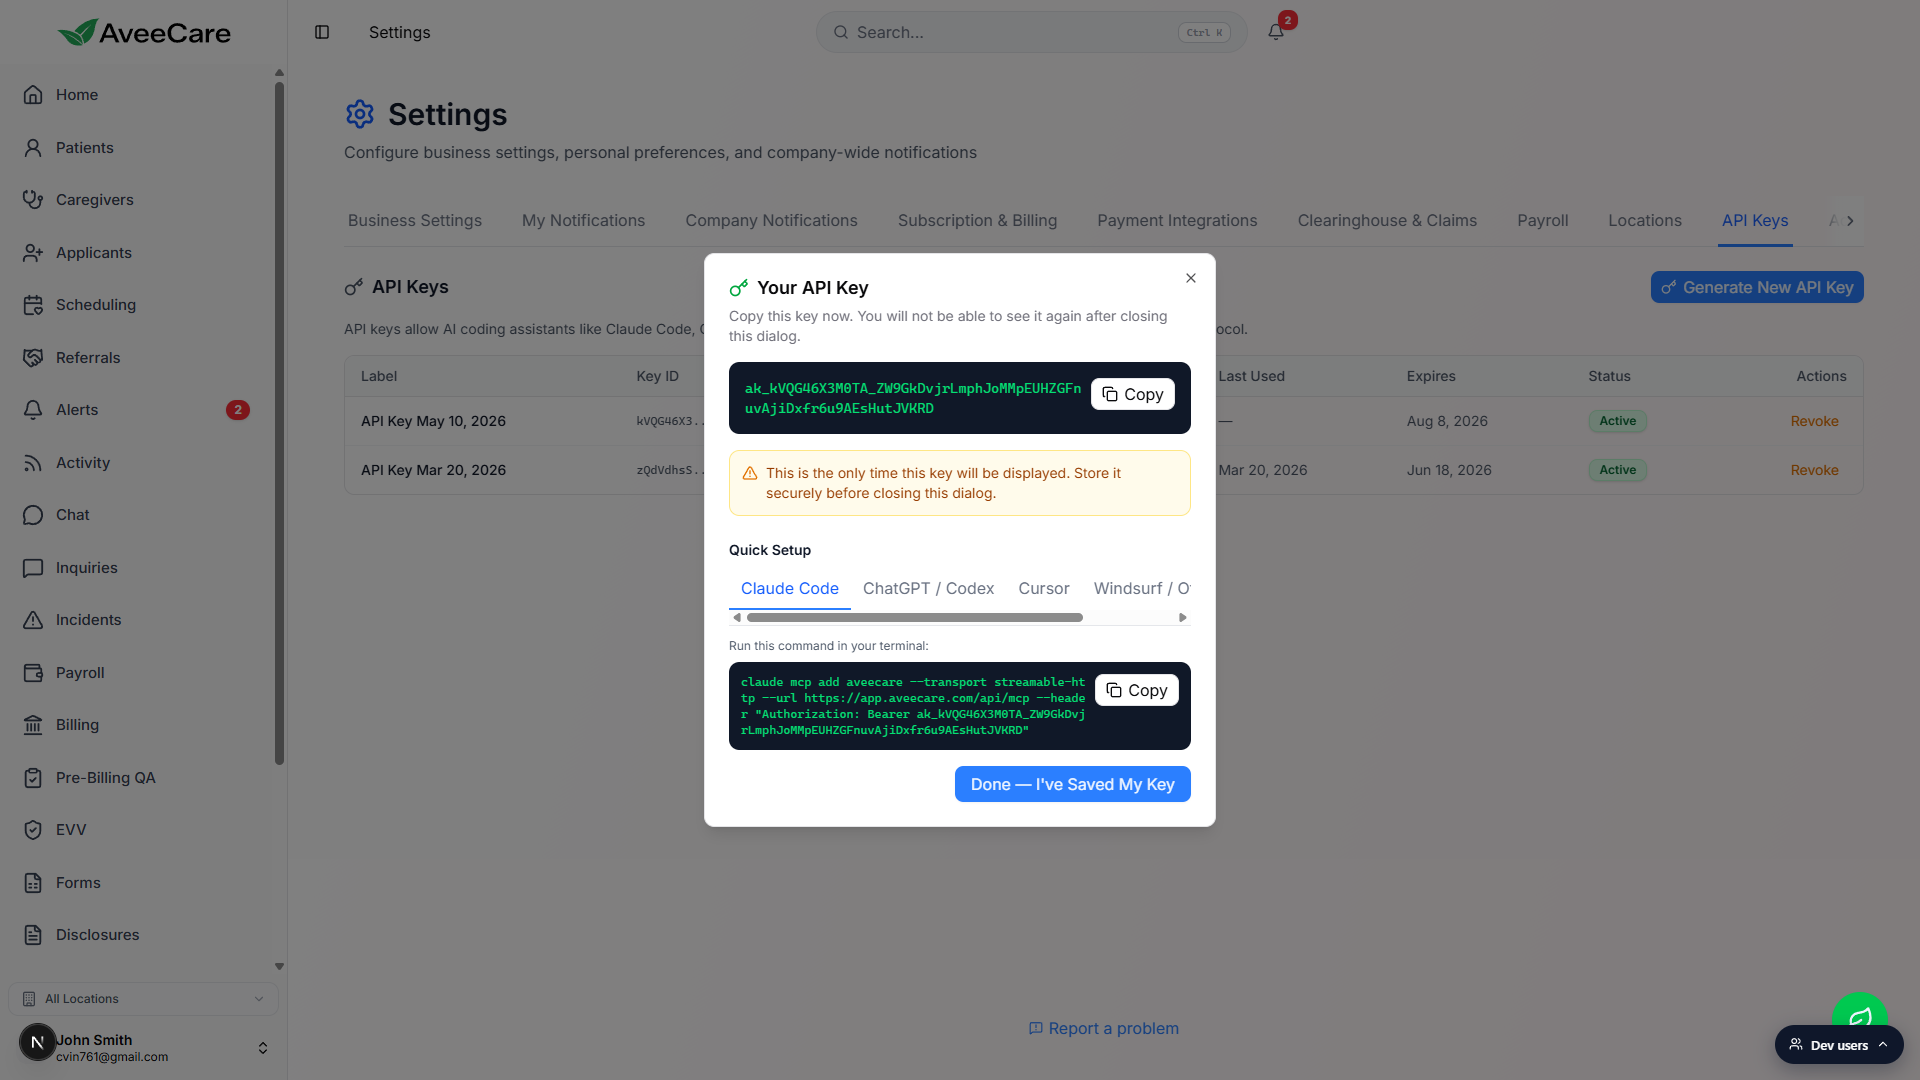This screenshot has height=1080, width=1920.
Task: Switch to Locations settings tab
Action: click(x=1645, y=220)
